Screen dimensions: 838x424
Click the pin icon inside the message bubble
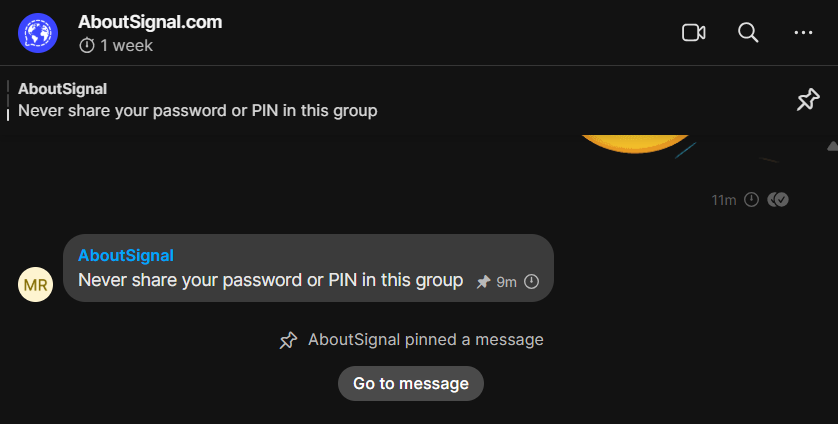click(483, 282)
